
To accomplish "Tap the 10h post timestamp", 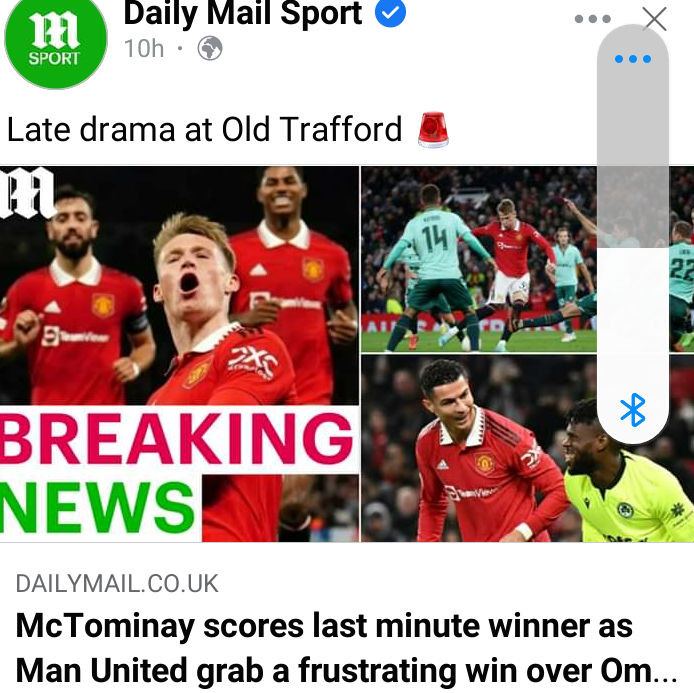I will click(x=144, y=48).
